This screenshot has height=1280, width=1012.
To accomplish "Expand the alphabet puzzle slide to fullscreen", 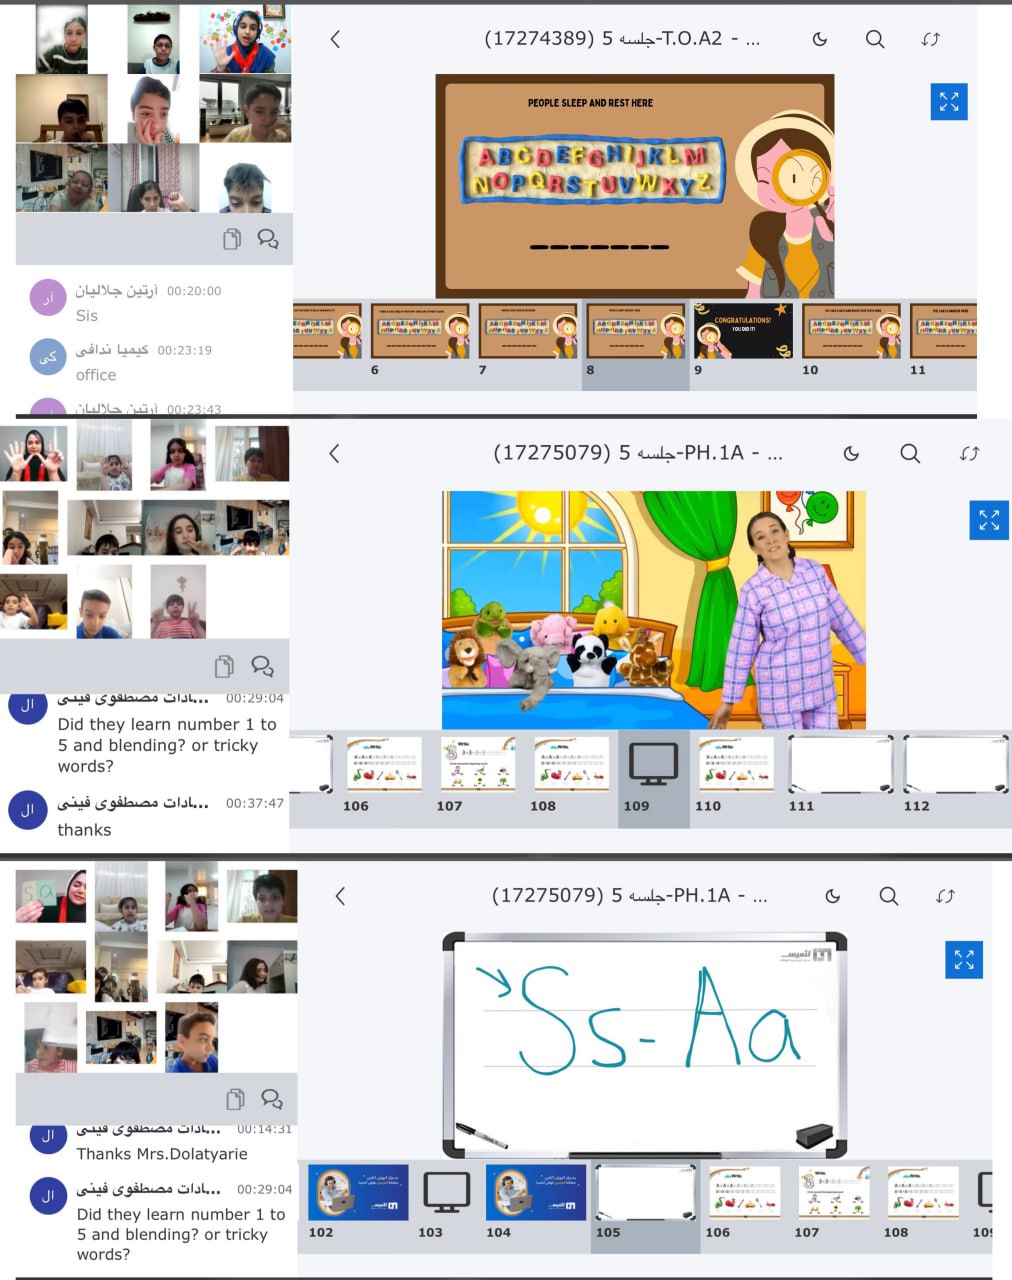I will pos(949,102).
